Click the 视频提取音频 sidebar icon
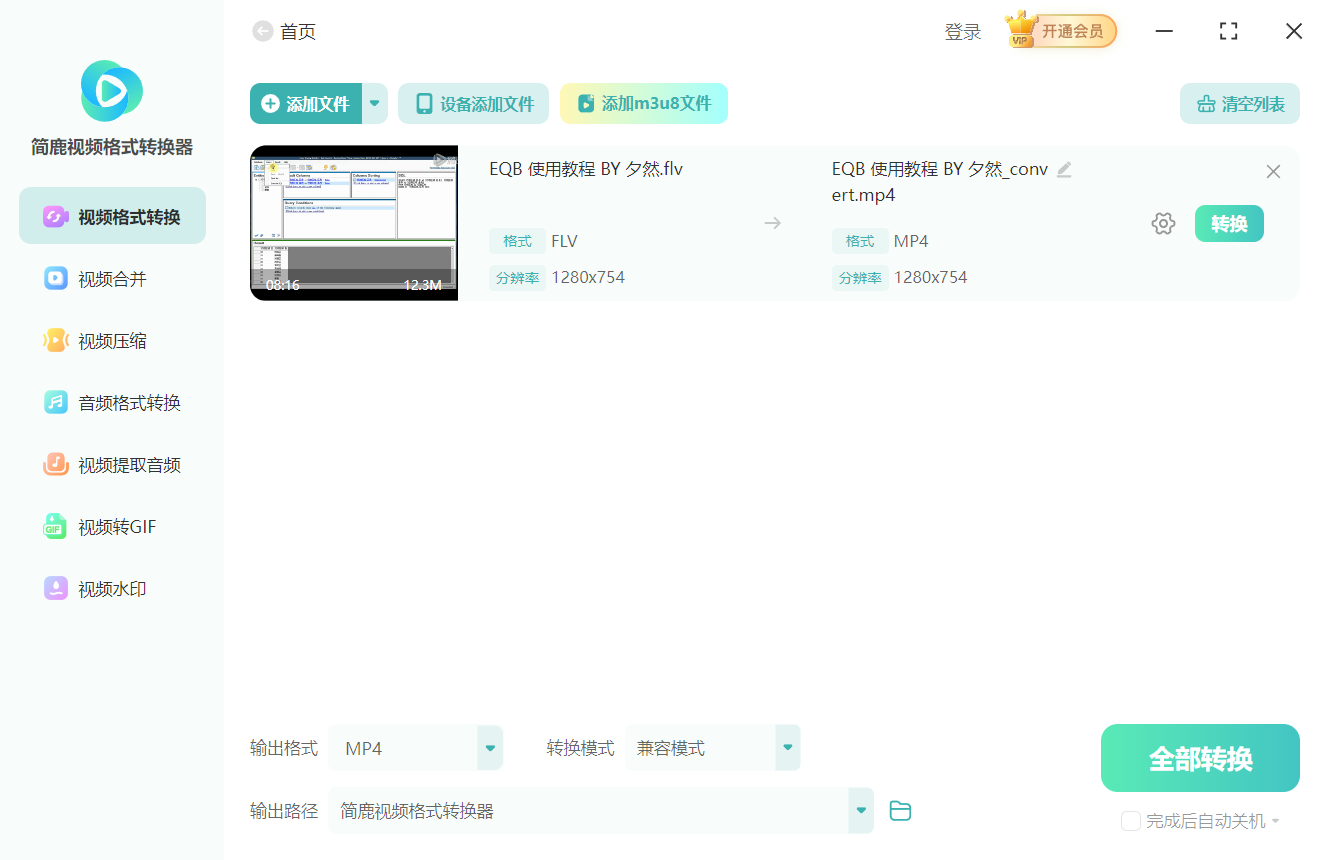Screen dimensions: 1326x860 pos(55,465)
